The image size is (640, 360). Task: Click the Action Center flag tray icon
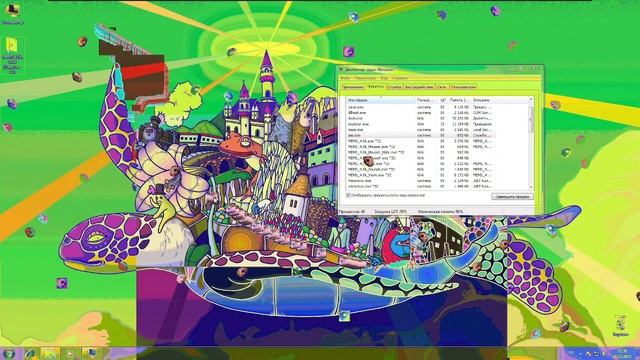(589, 353)
